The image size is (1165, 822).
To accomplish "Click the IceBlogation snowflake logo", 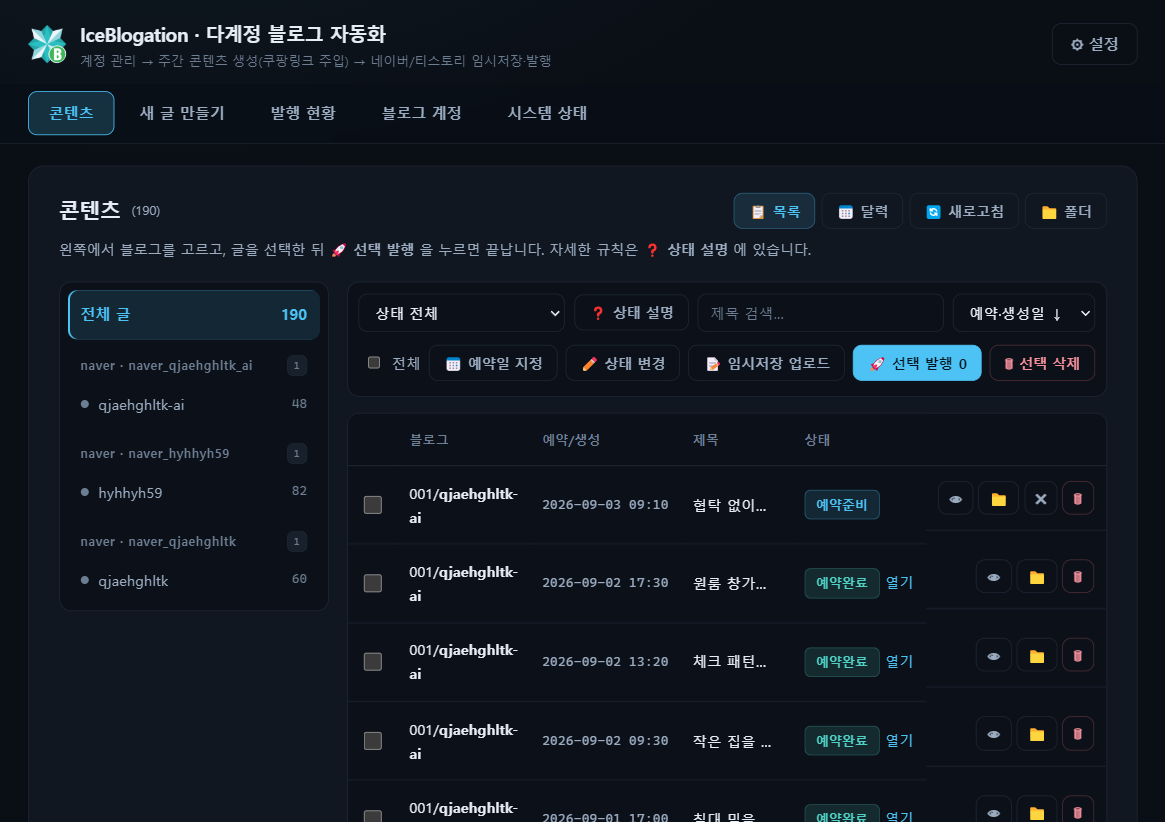I will tap(48, 44).
